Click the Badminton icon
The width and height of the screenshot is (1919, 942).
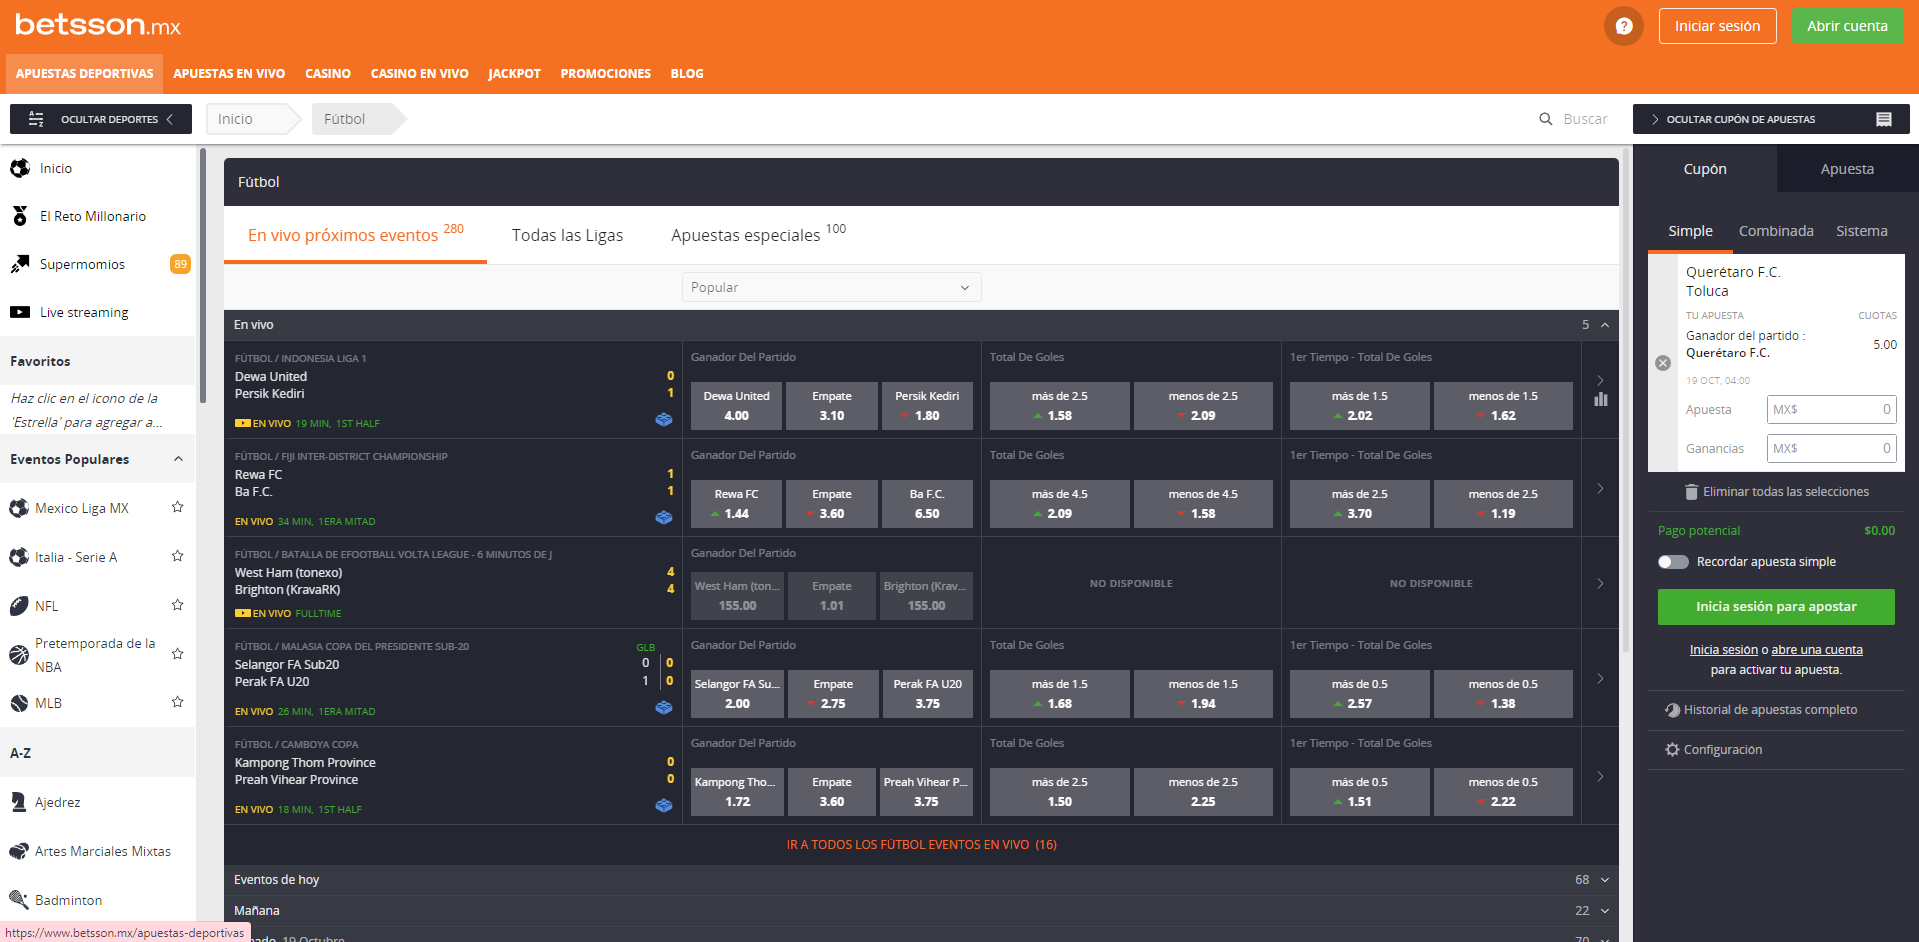(19, 900)
